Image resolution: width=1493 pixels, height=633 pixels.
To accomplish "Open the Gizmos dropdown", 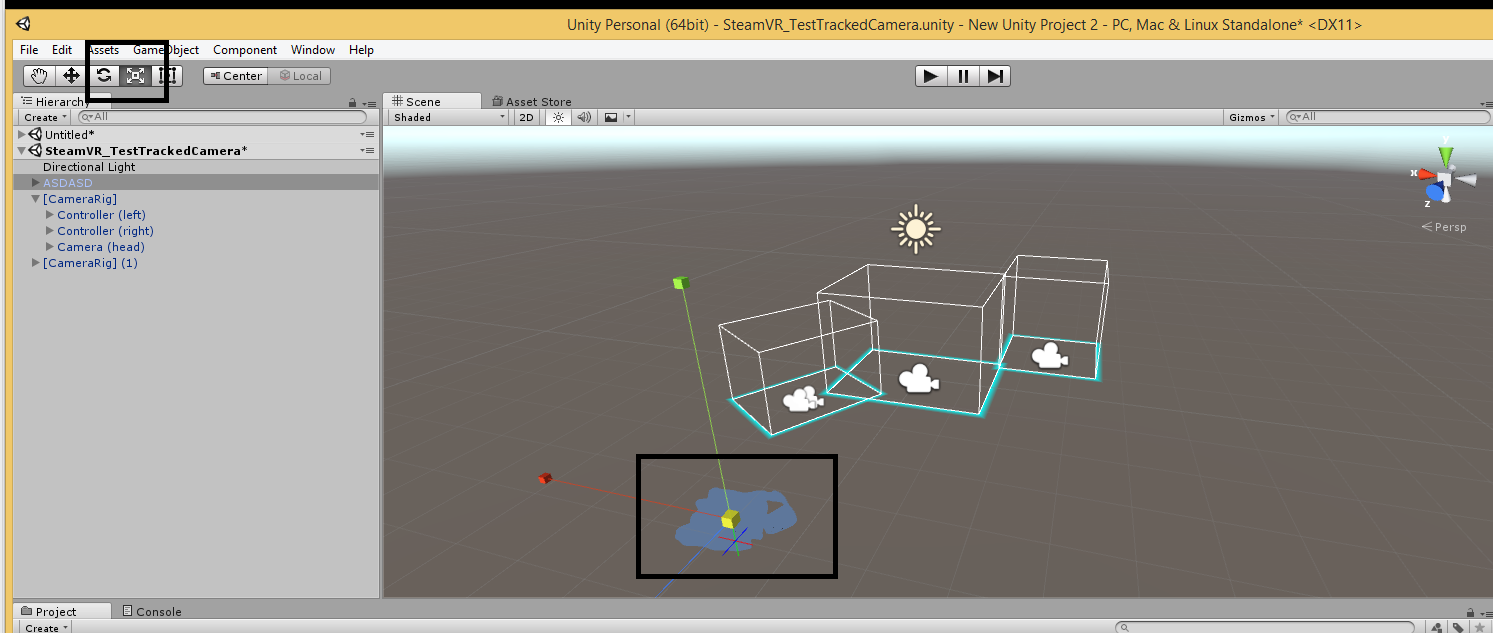I will click(1252, 117).
